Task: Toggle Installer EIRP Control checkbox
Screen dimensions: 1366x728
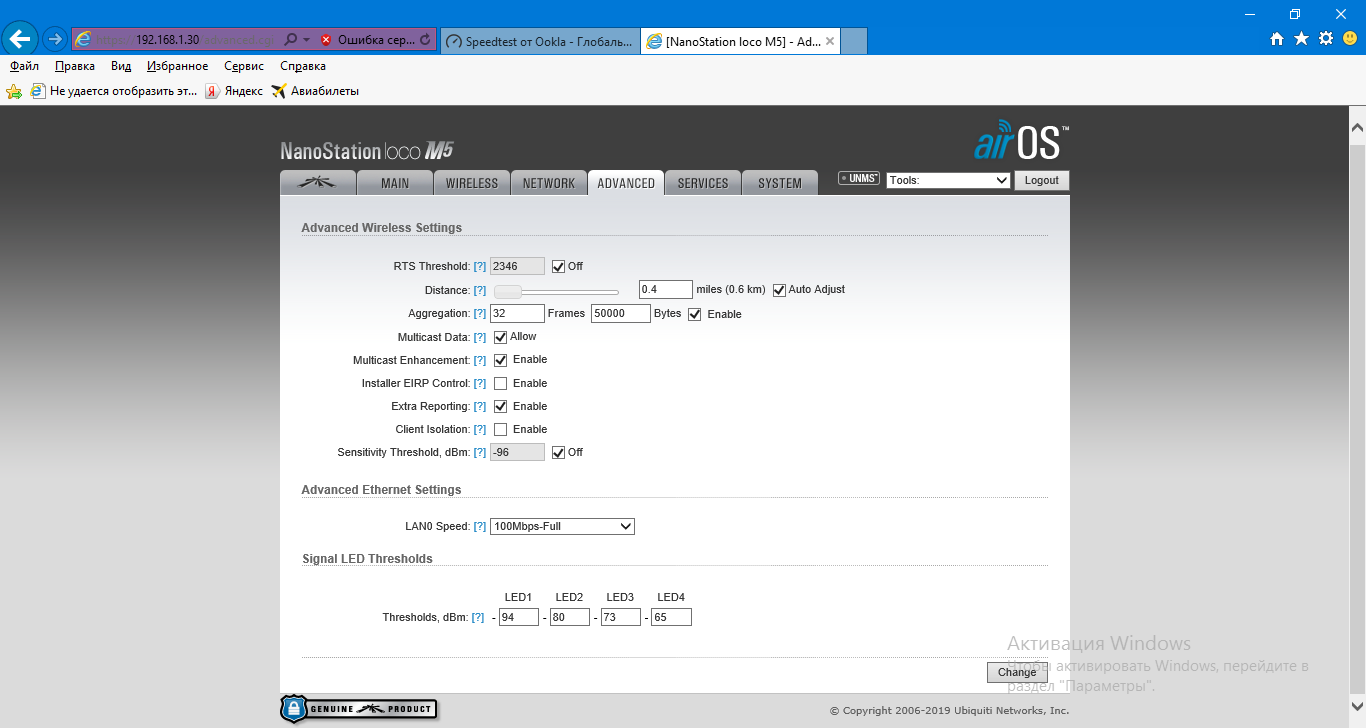Action: coord(500,384)
